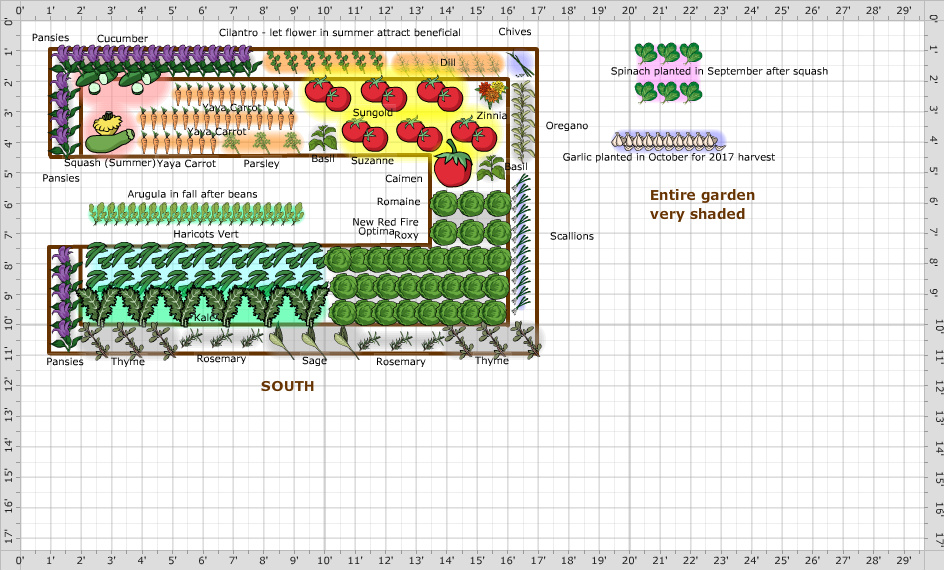Select the Sage label
The height and width of the screenshot is (570, 944).
pos(314,361)
